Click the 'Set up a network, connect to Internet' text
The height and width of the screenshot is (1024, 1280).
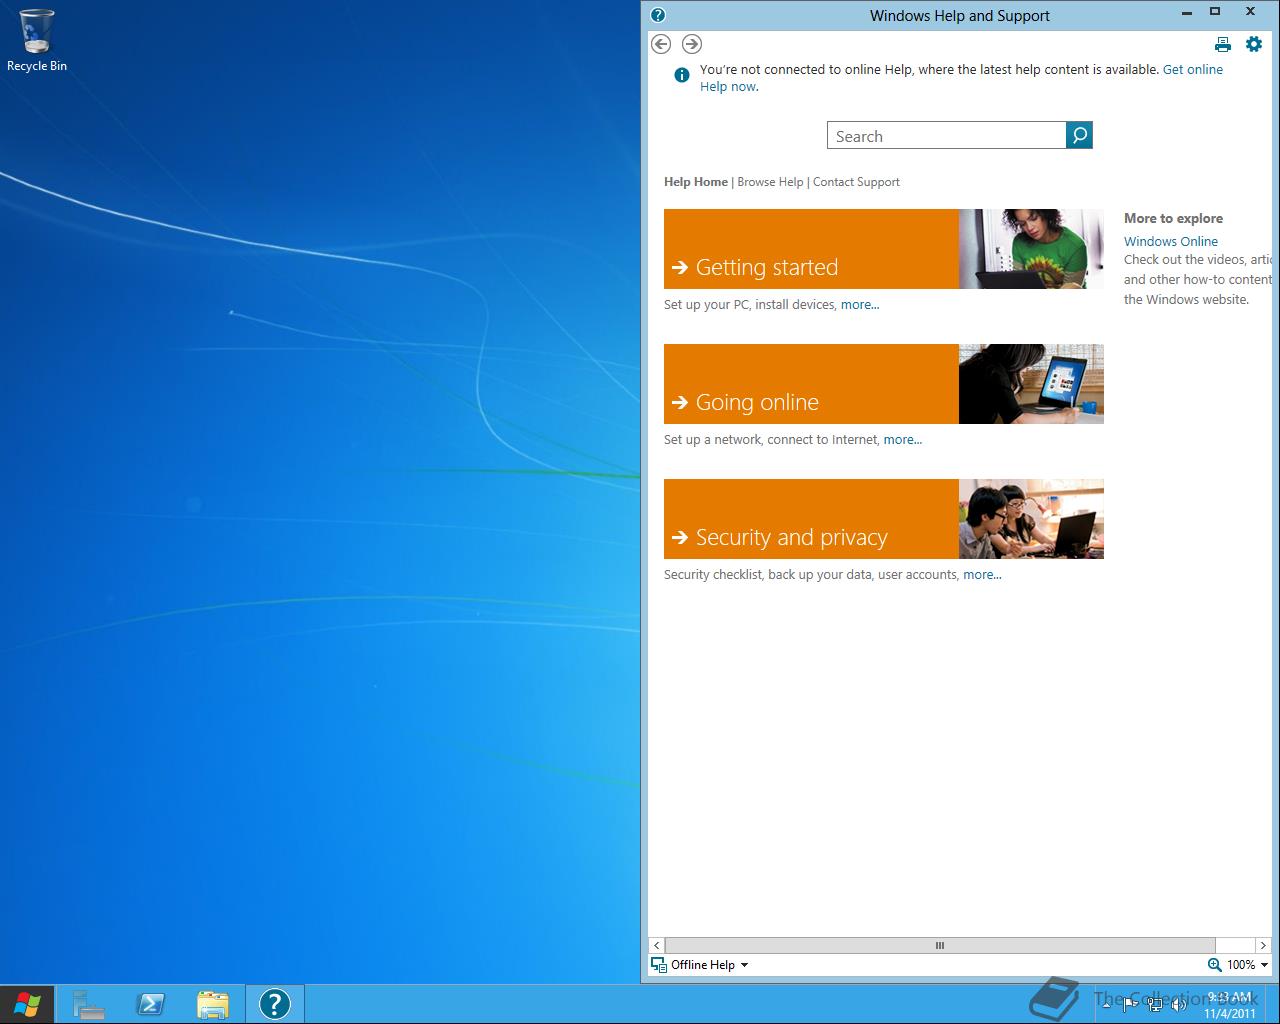[771, 440]
